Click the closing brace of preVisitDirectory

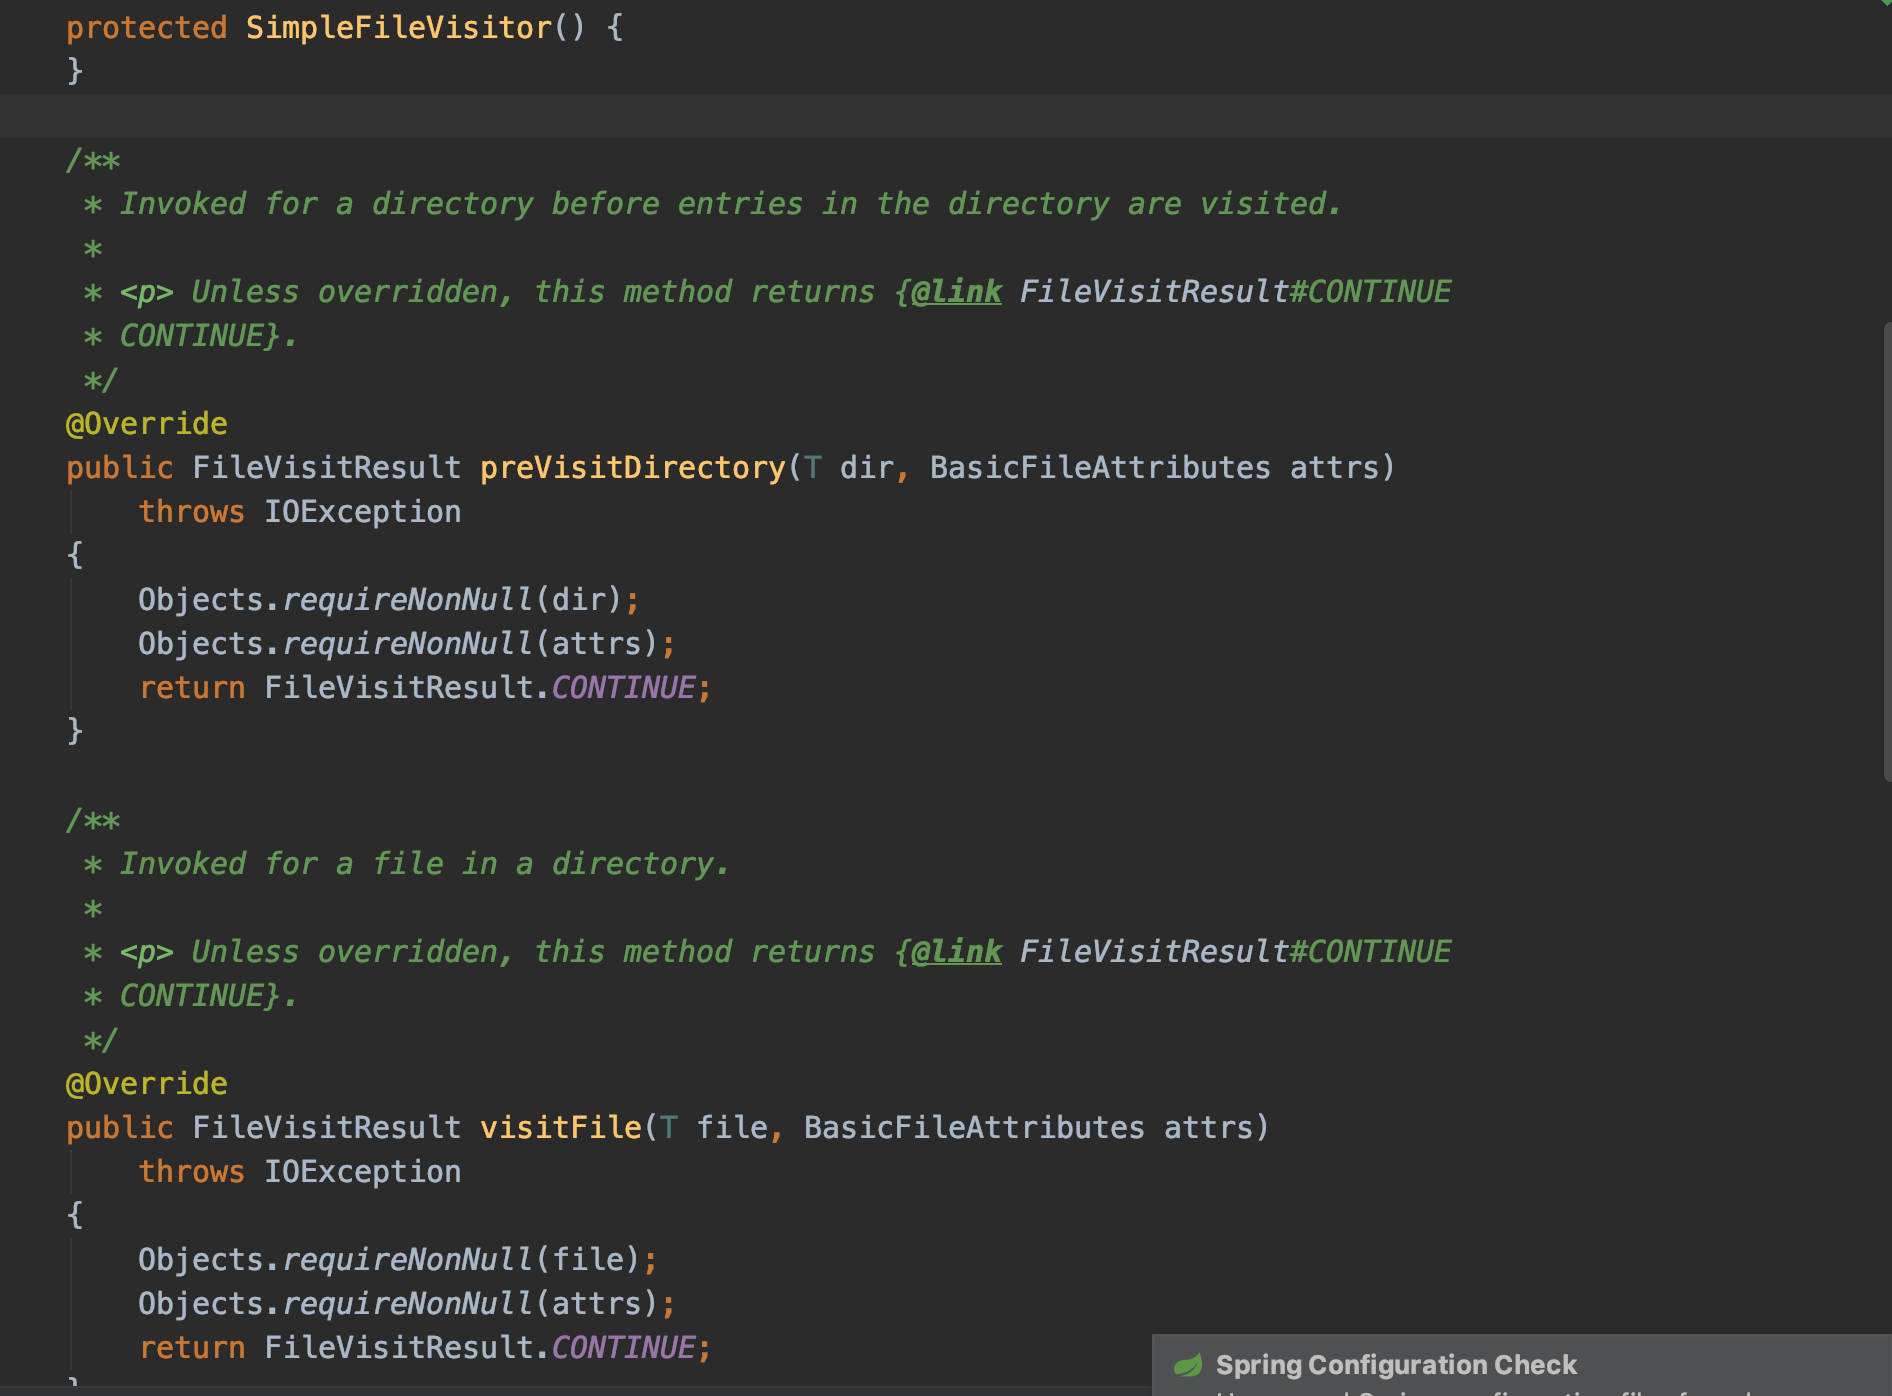coord(74,731)
